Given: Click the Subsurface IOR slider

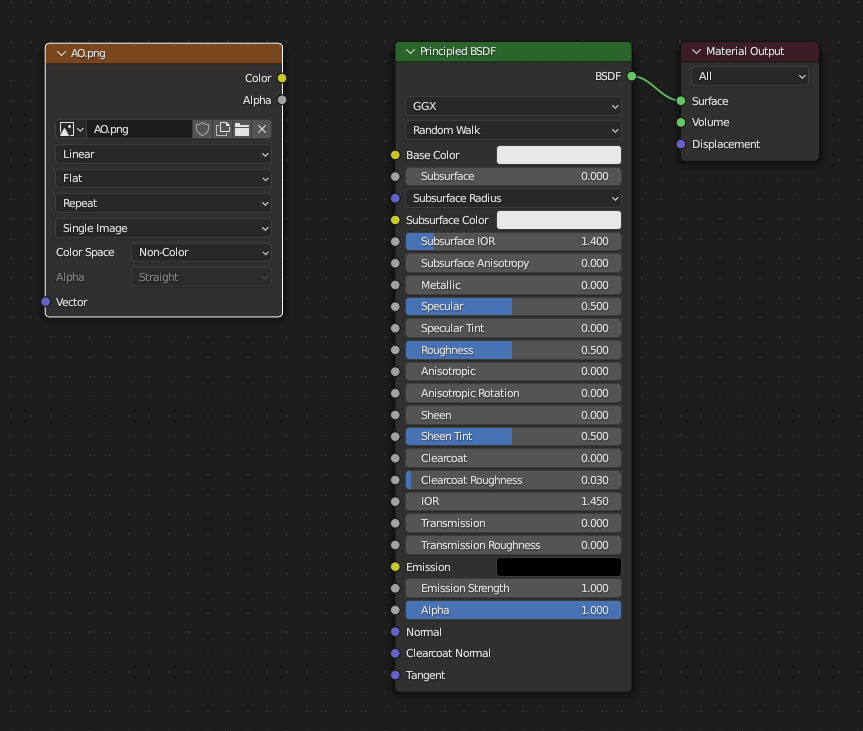Looking at the screenshot, I should pos(514,241).
